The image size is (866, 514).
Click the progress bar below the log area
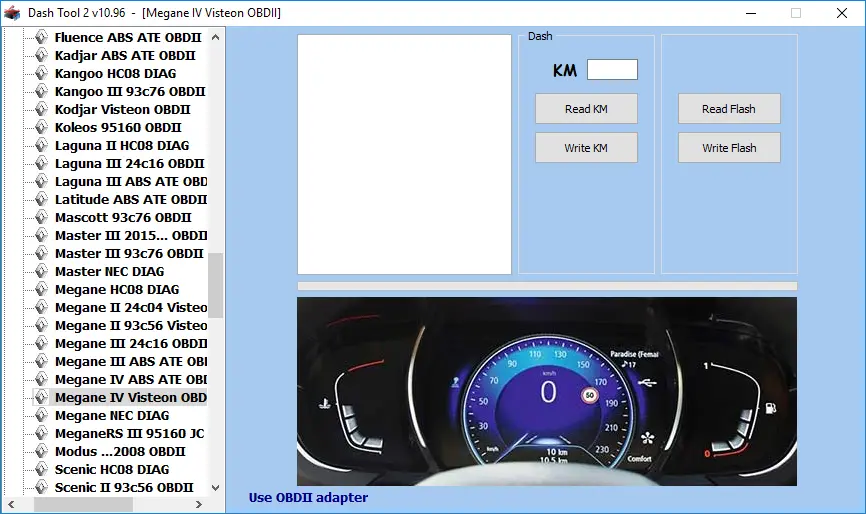[547, 286]
